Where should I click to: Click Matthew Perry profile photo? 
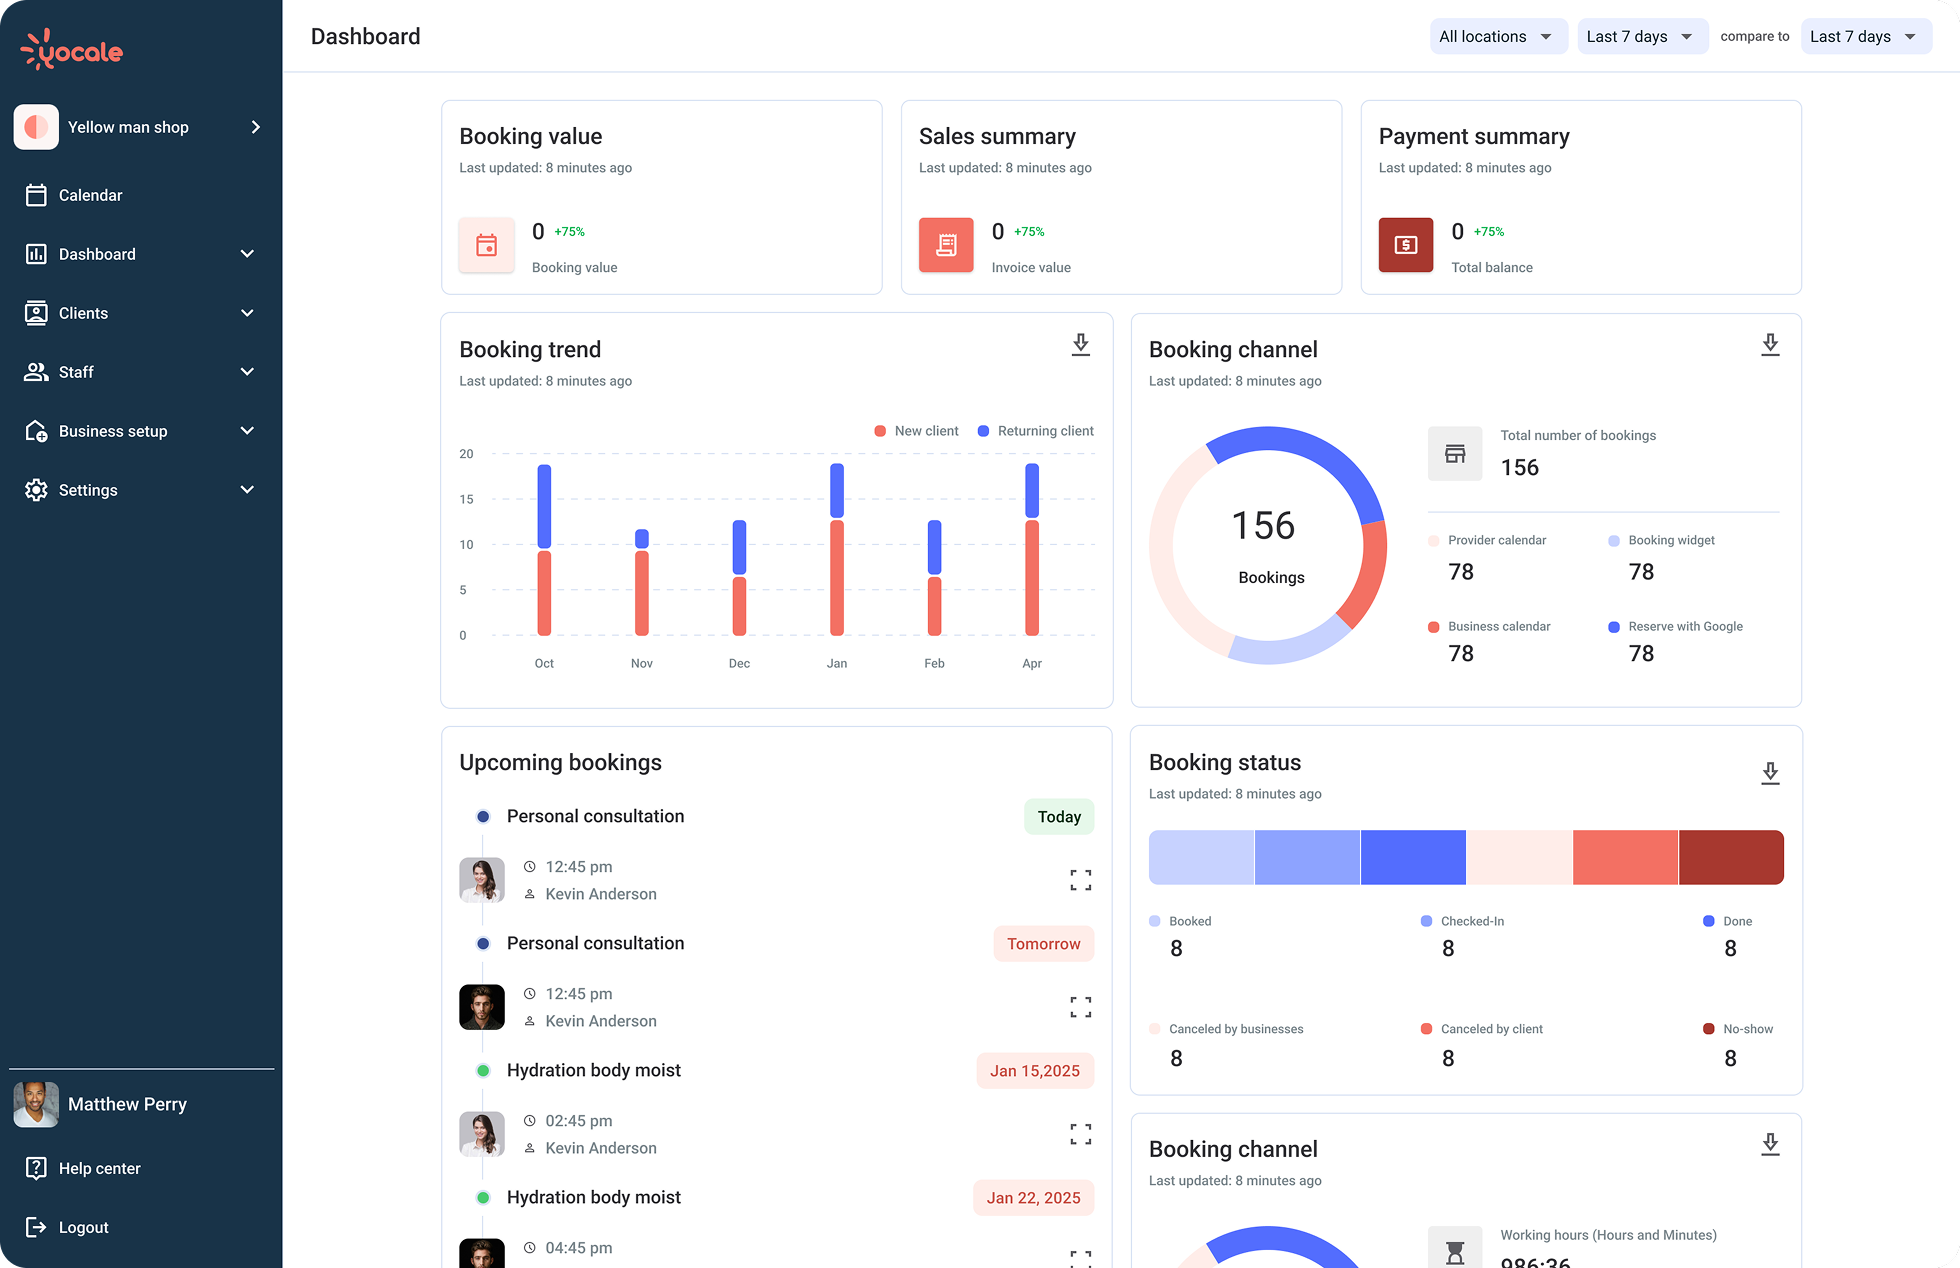pos(36,1104)
